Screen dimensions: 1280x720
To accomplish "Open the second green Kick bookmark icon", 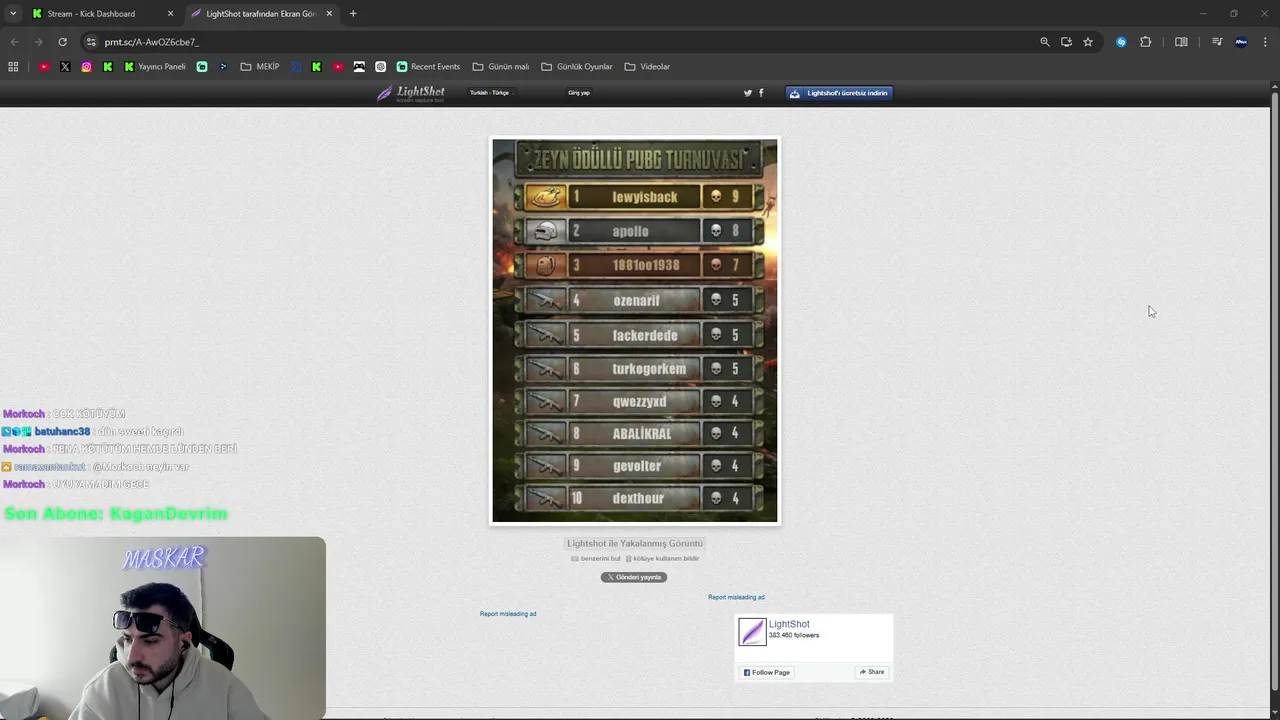I will pyautogui.click(x=317, y=67).
